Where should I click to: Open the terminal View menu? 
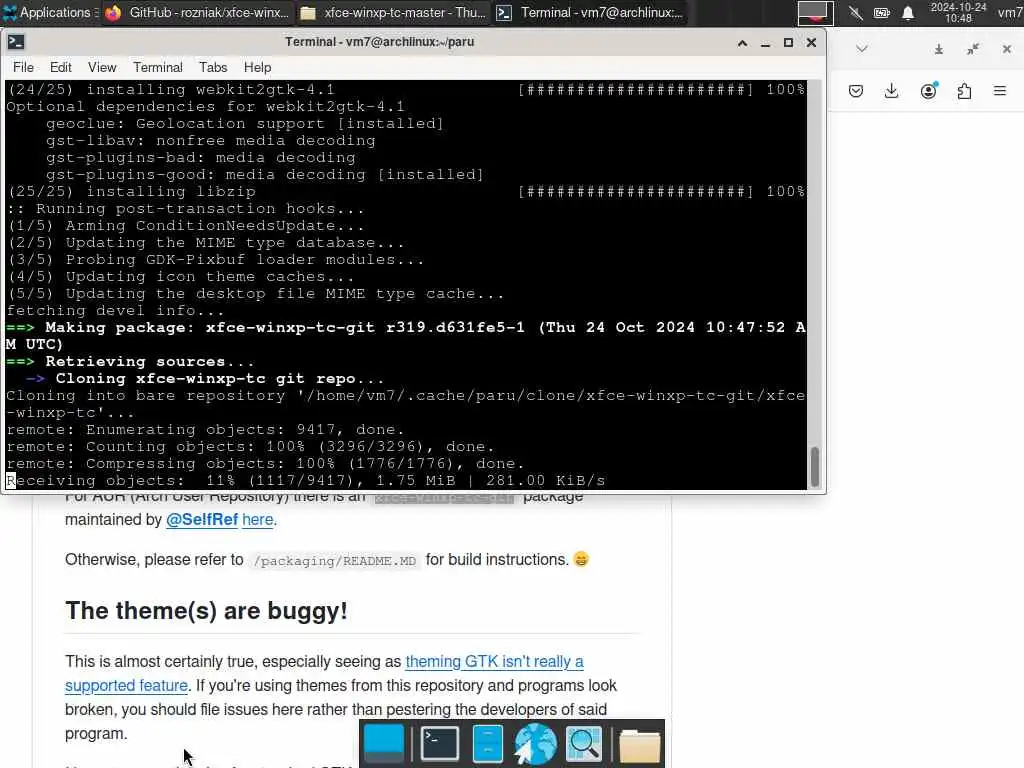(x=102, y=67)
